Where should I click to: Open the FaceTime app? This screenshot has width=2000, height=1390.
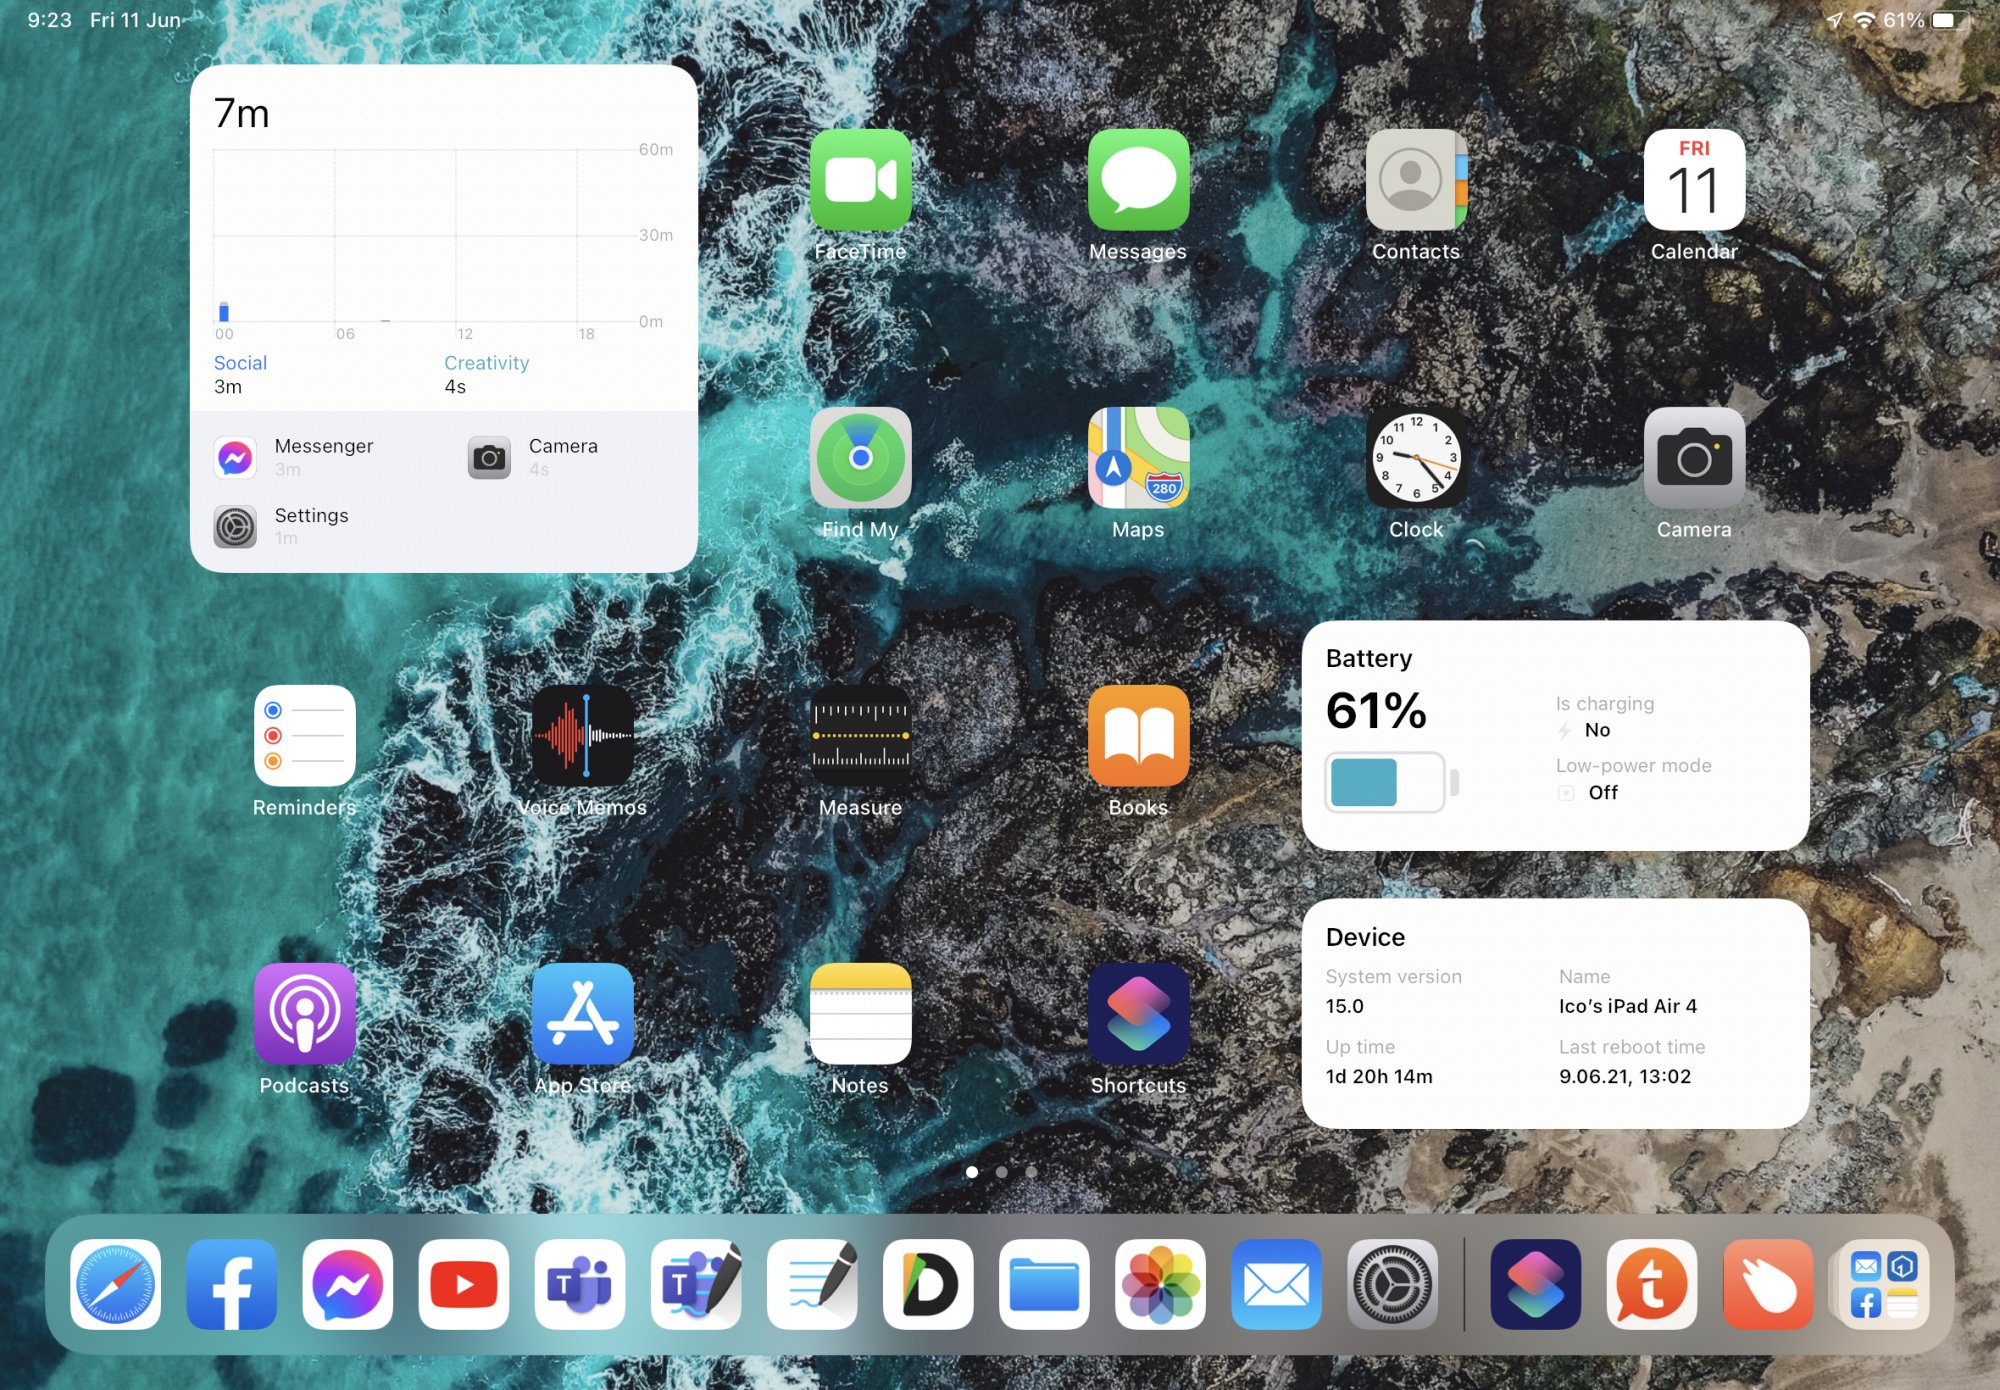coord(860,180)
